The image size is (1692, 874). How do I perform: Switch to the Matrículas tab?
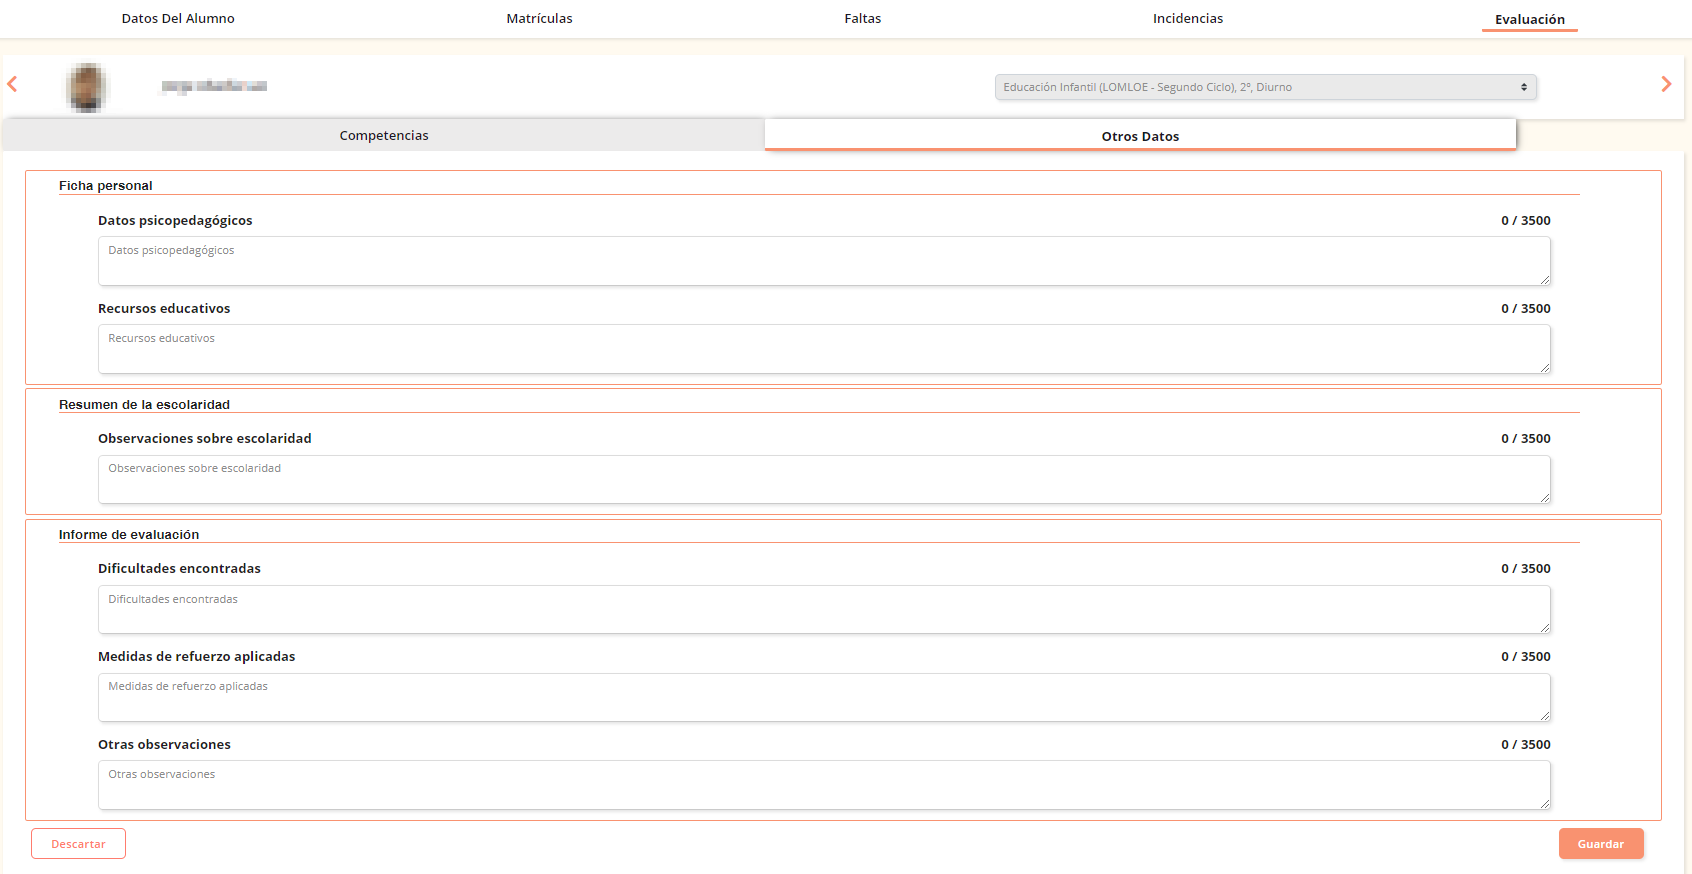pos(540,19)
